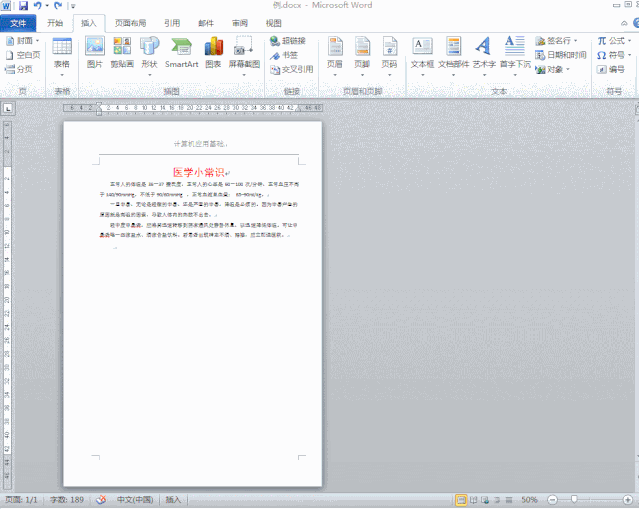Insert a Bookmark (书签)
The width and height of the screenshot is (639, 509).
(284, 55)
